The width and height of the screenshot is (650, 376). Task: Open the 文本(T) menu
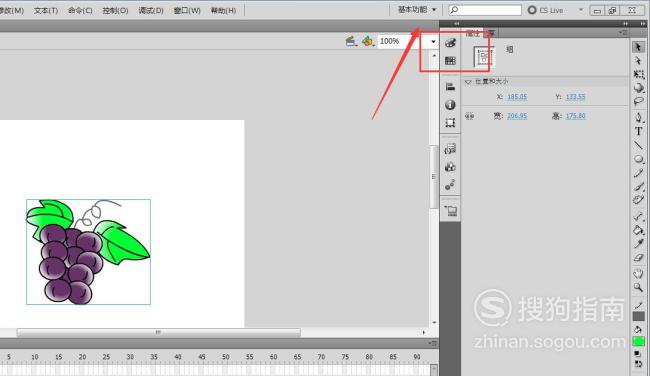point(46,10)
